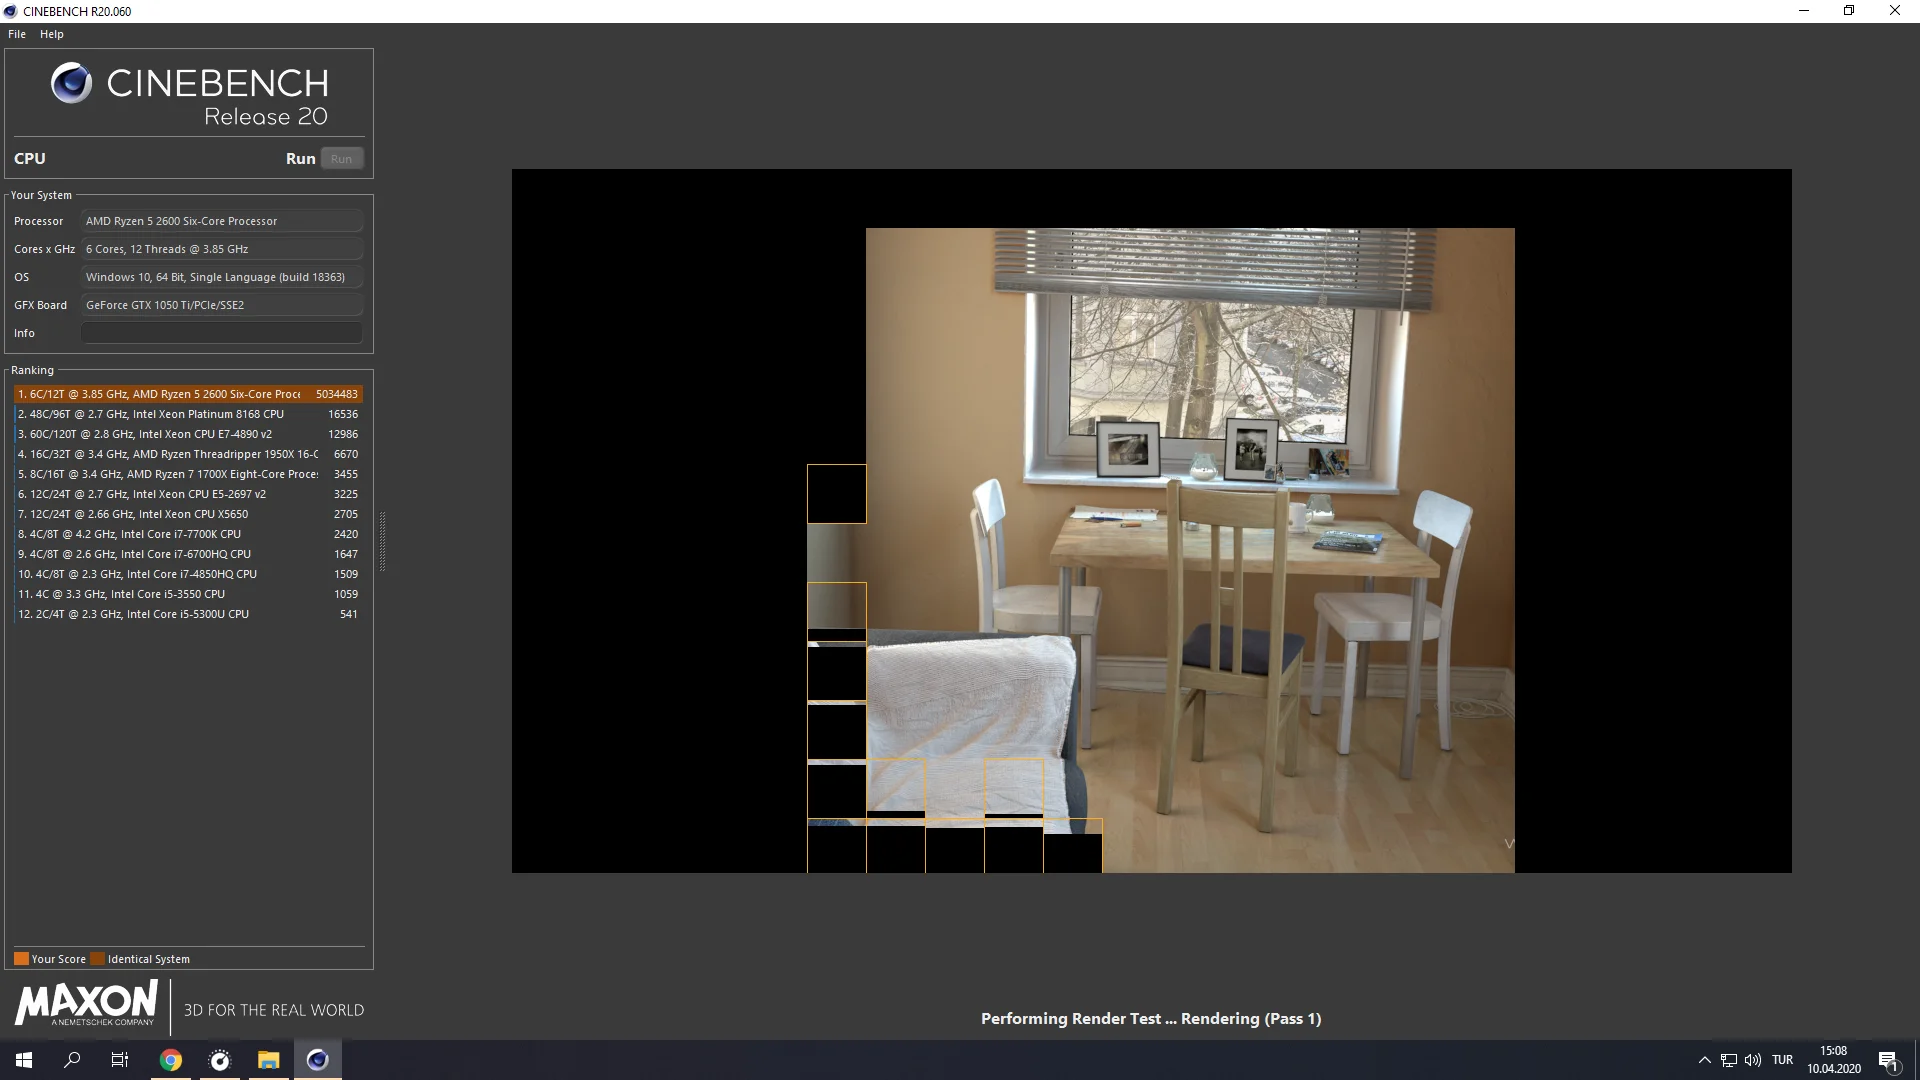This screenshot has height=1080, width=1920.
Task: Click the Identical System color swatch
Action: pyautogui.click(x=97, y=959)
